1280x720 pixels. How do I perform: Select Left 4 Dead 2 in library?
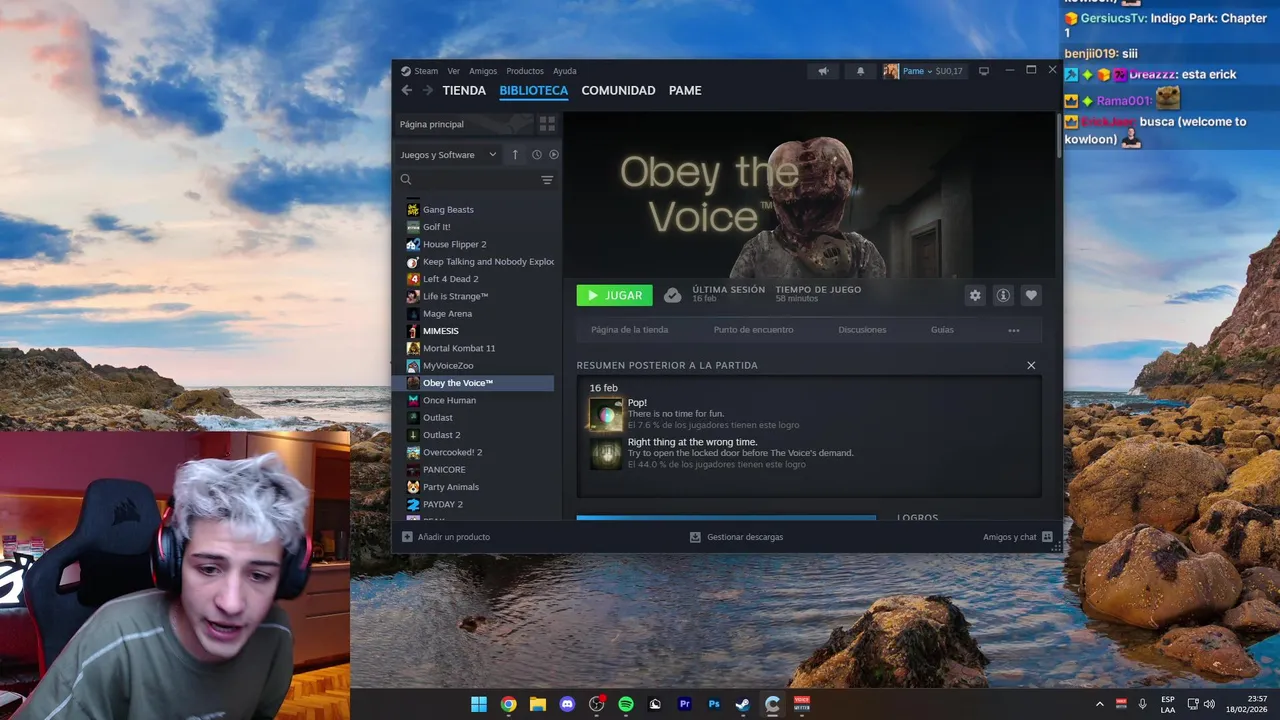[479, 279]
